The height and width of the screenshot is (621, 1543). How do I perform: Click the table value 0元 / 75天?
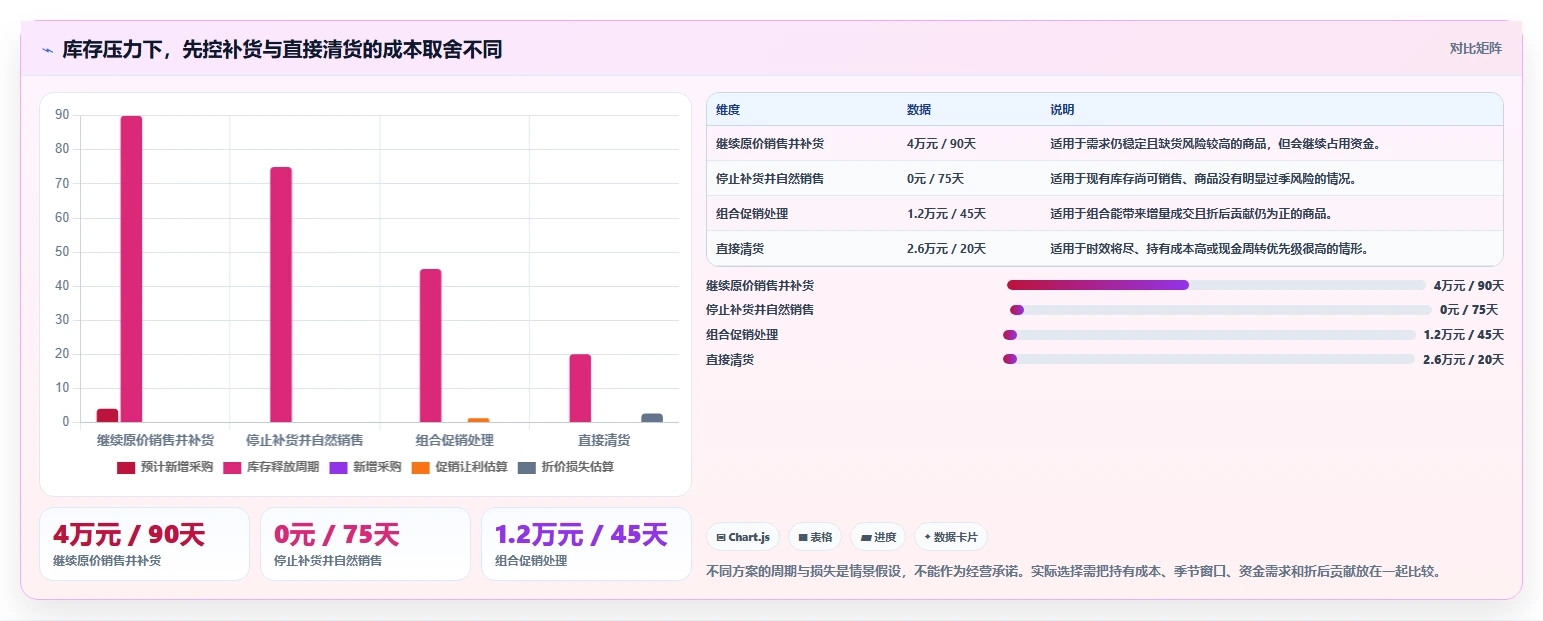pyautogui.click(x=935, y=179)
